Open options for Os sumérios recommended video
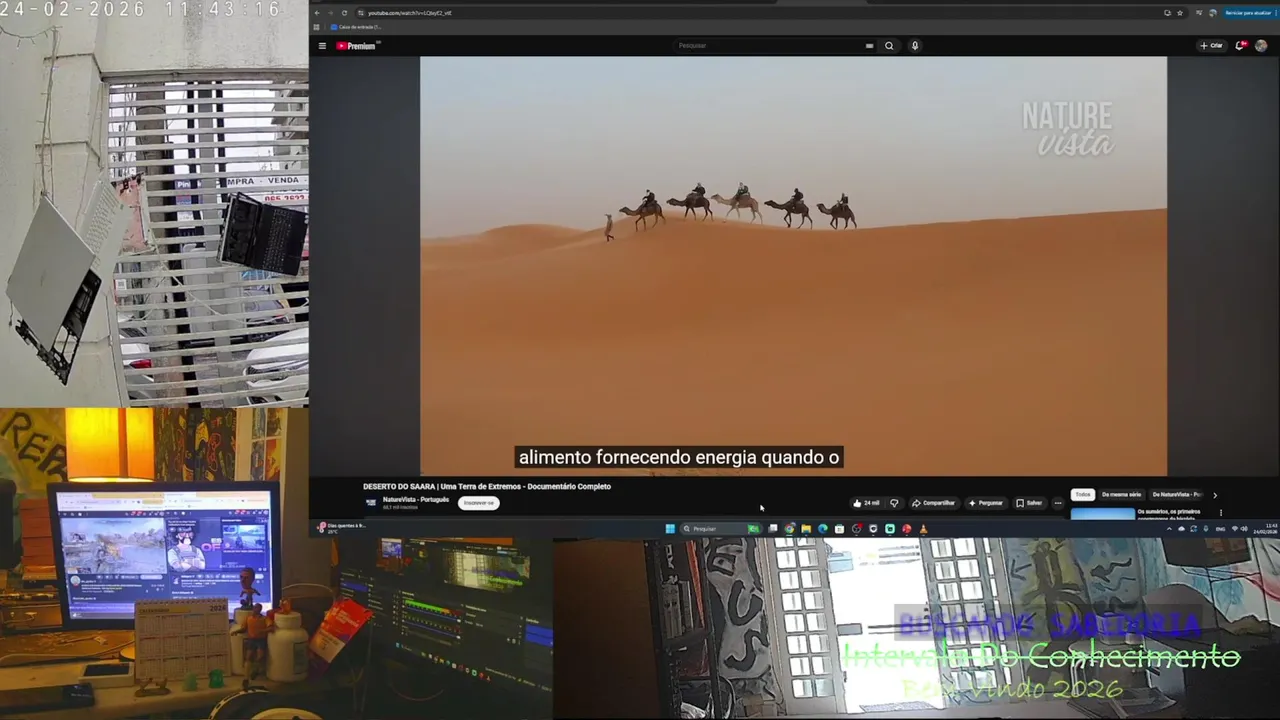 tap(1221, 513)
